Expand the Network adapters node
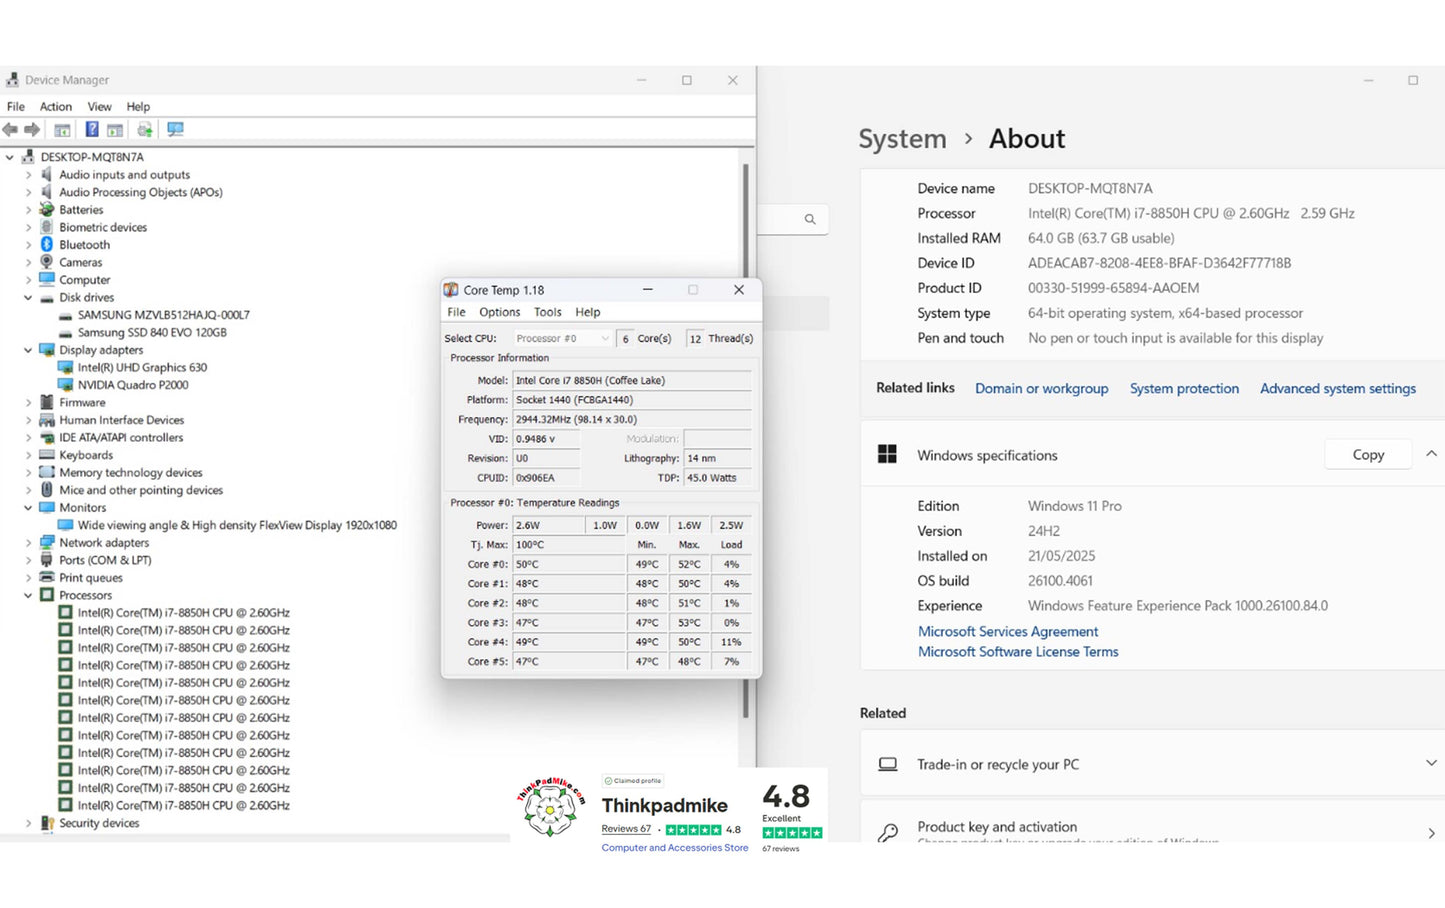 tap(28, 543)
